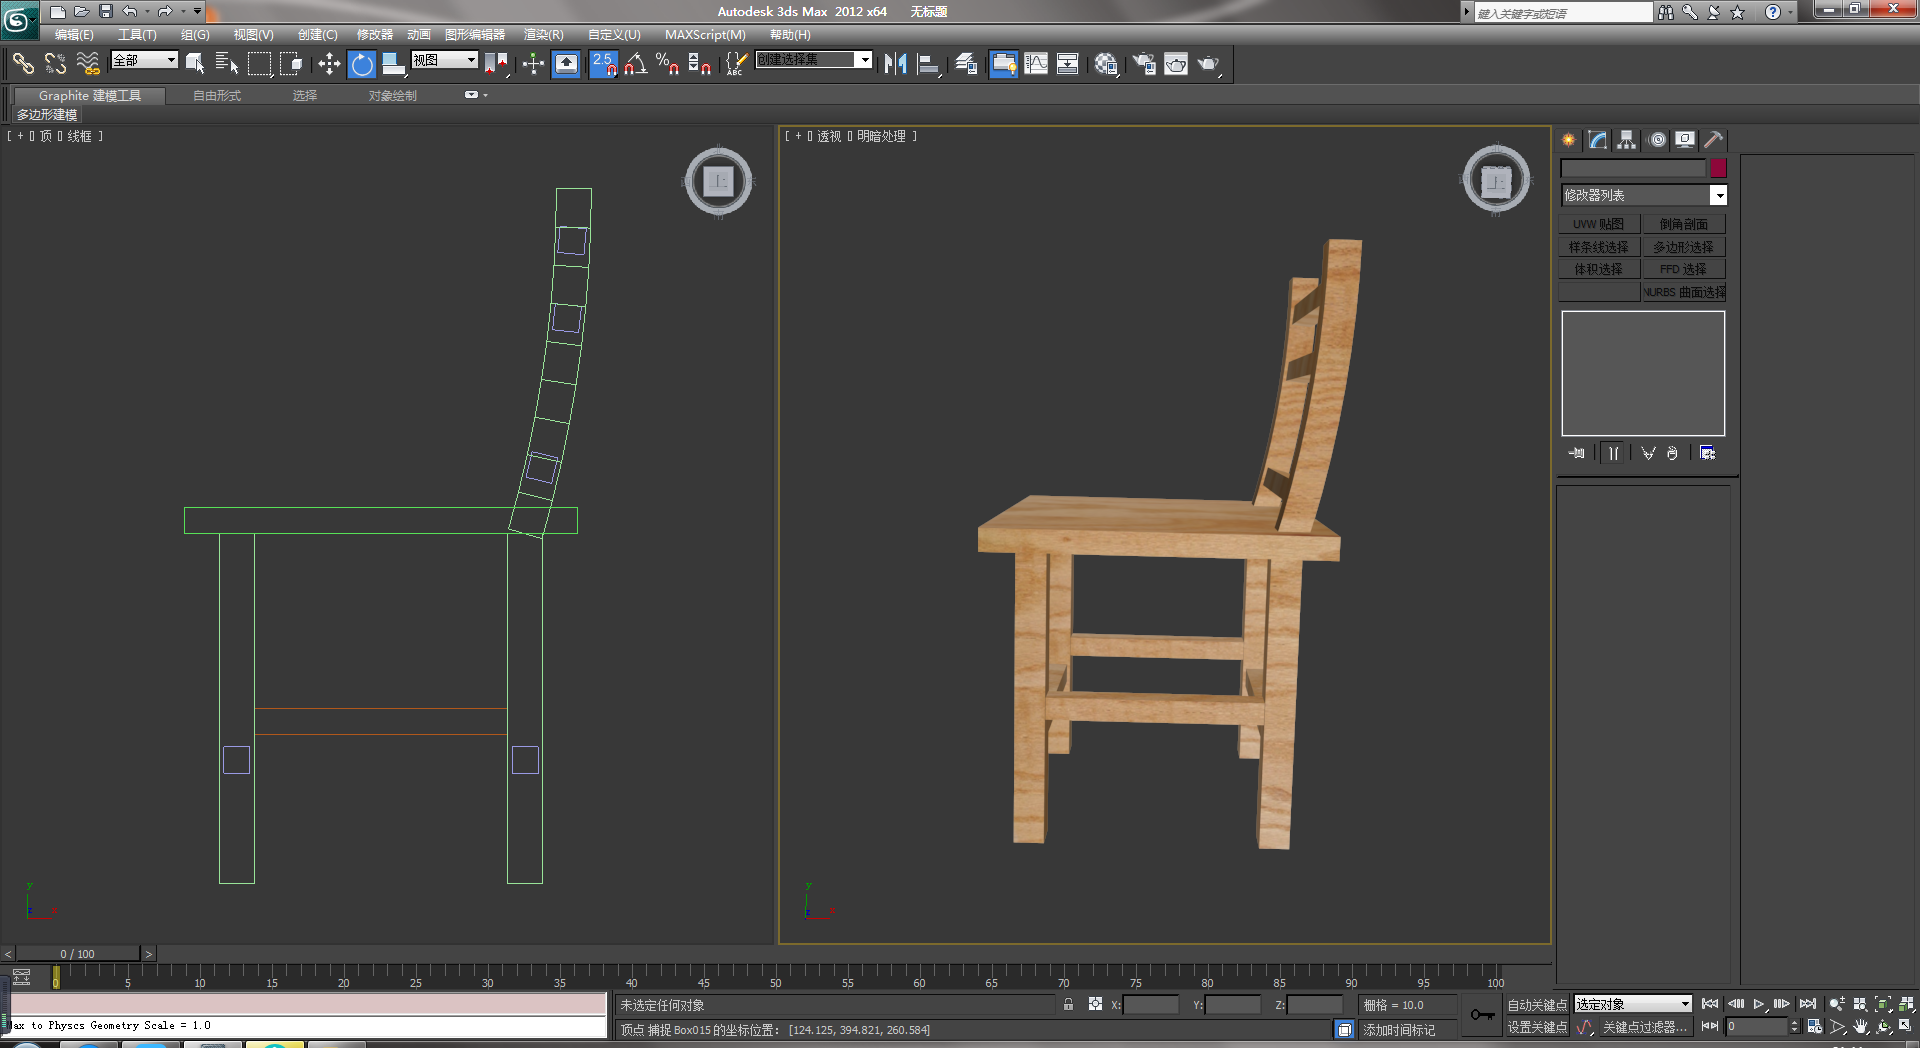The image size is (1920, 1048).
Task: Open Rendered Frame Window
Action: point(1176,64)
